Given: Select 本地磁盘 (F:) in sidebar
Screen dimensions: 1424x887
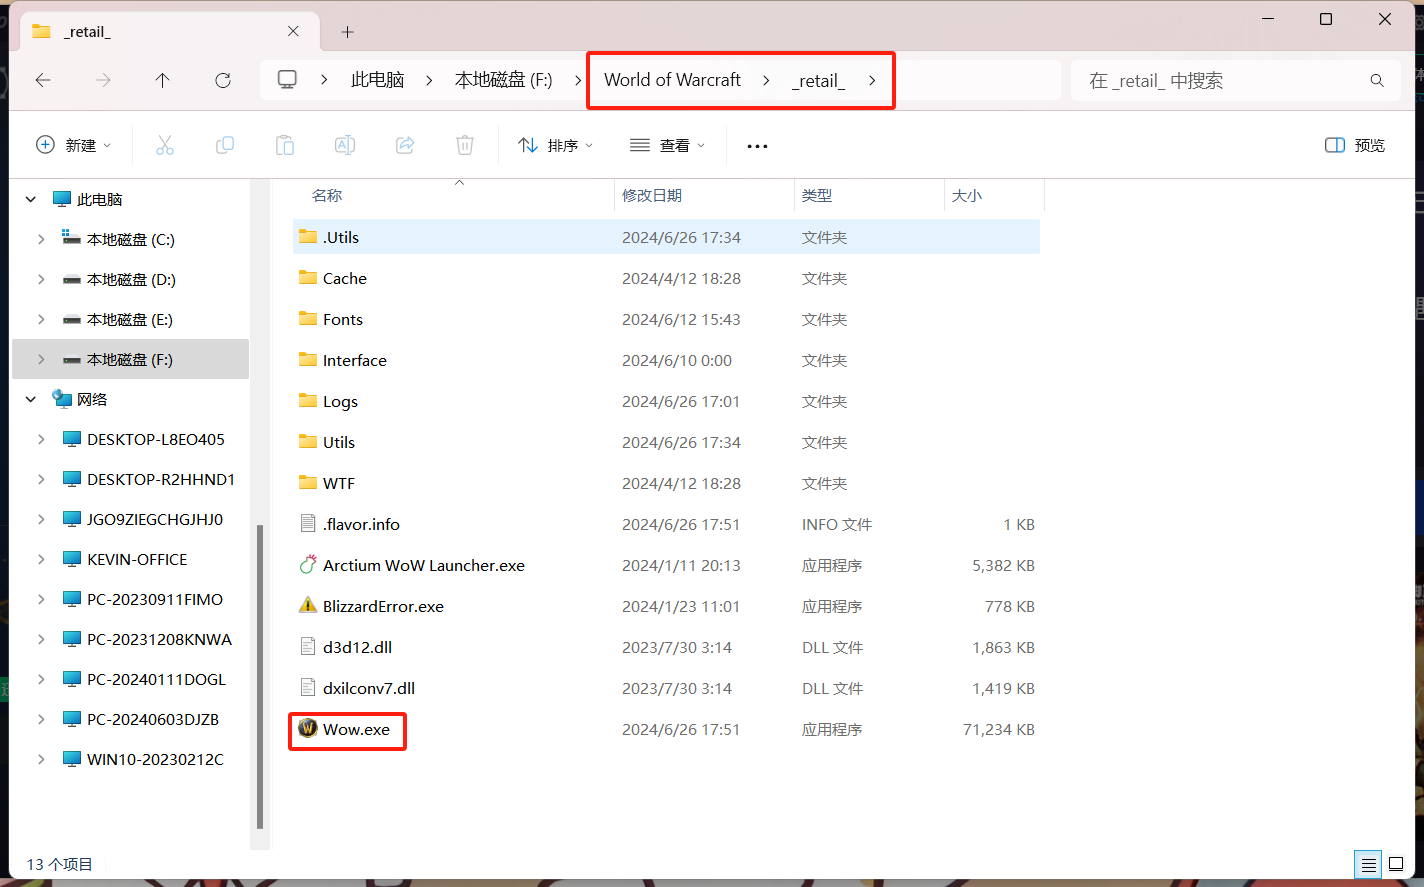Looking at the screenshot, I should pyautogui.click(x=130, y=359).
